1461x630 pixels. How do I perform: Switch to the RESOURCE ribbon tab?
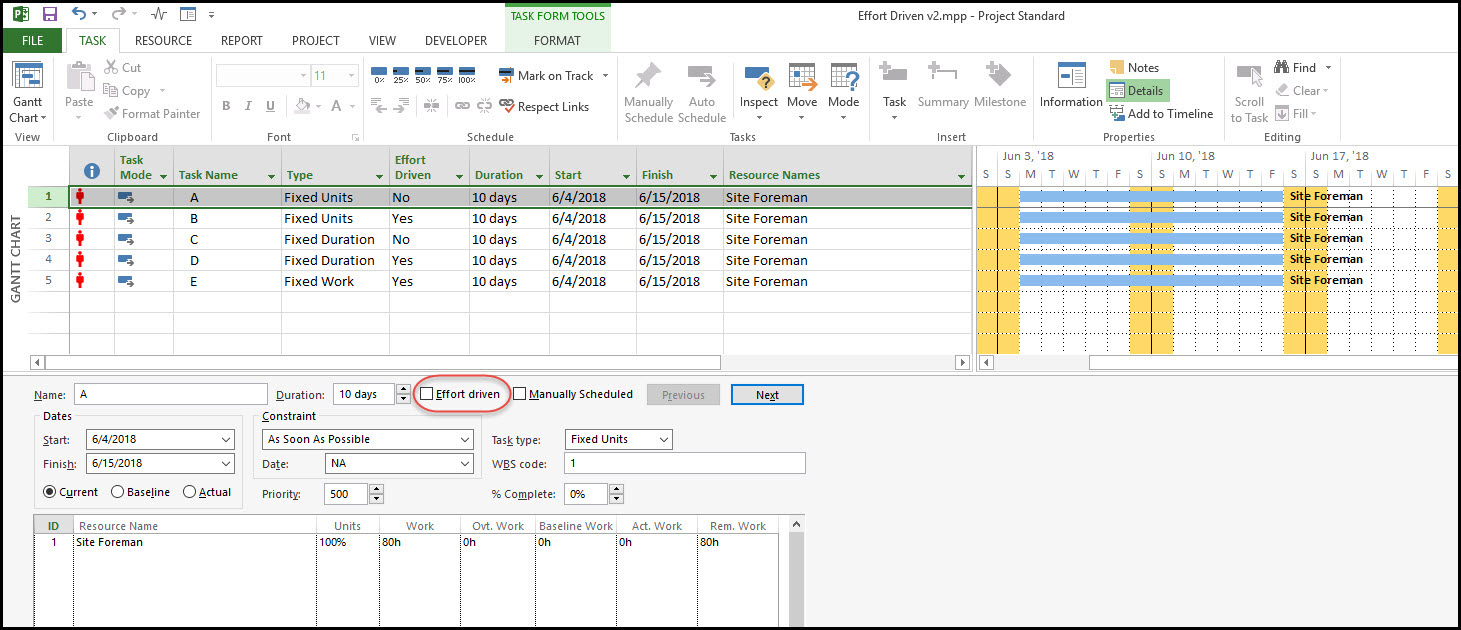point(163,41)
